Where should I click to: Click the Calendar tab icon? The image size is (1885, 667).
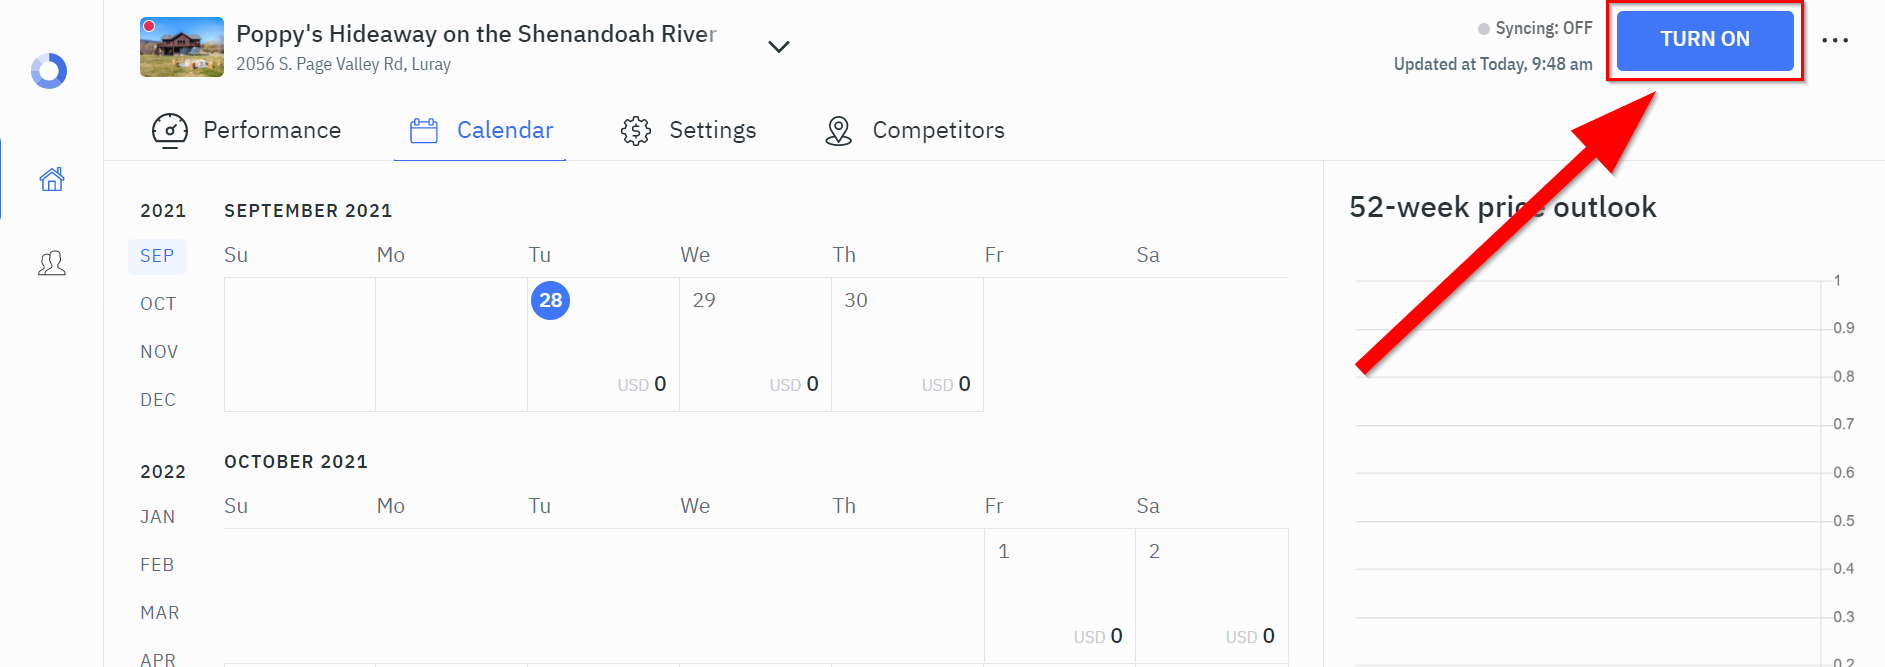tap(424, 131)
